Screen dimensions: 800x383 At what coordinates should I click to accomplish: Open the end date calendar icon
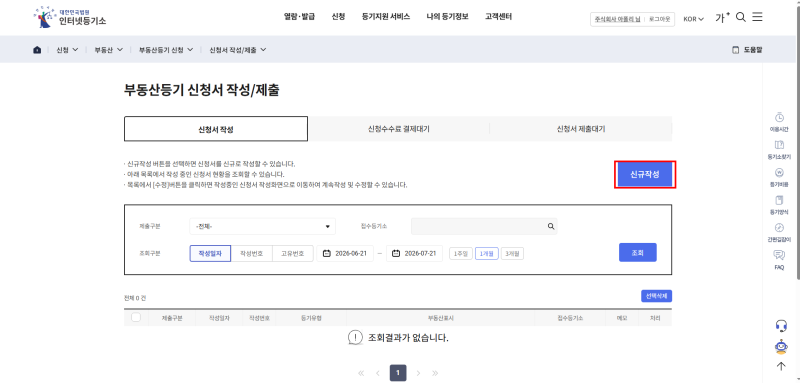point(396,253)
